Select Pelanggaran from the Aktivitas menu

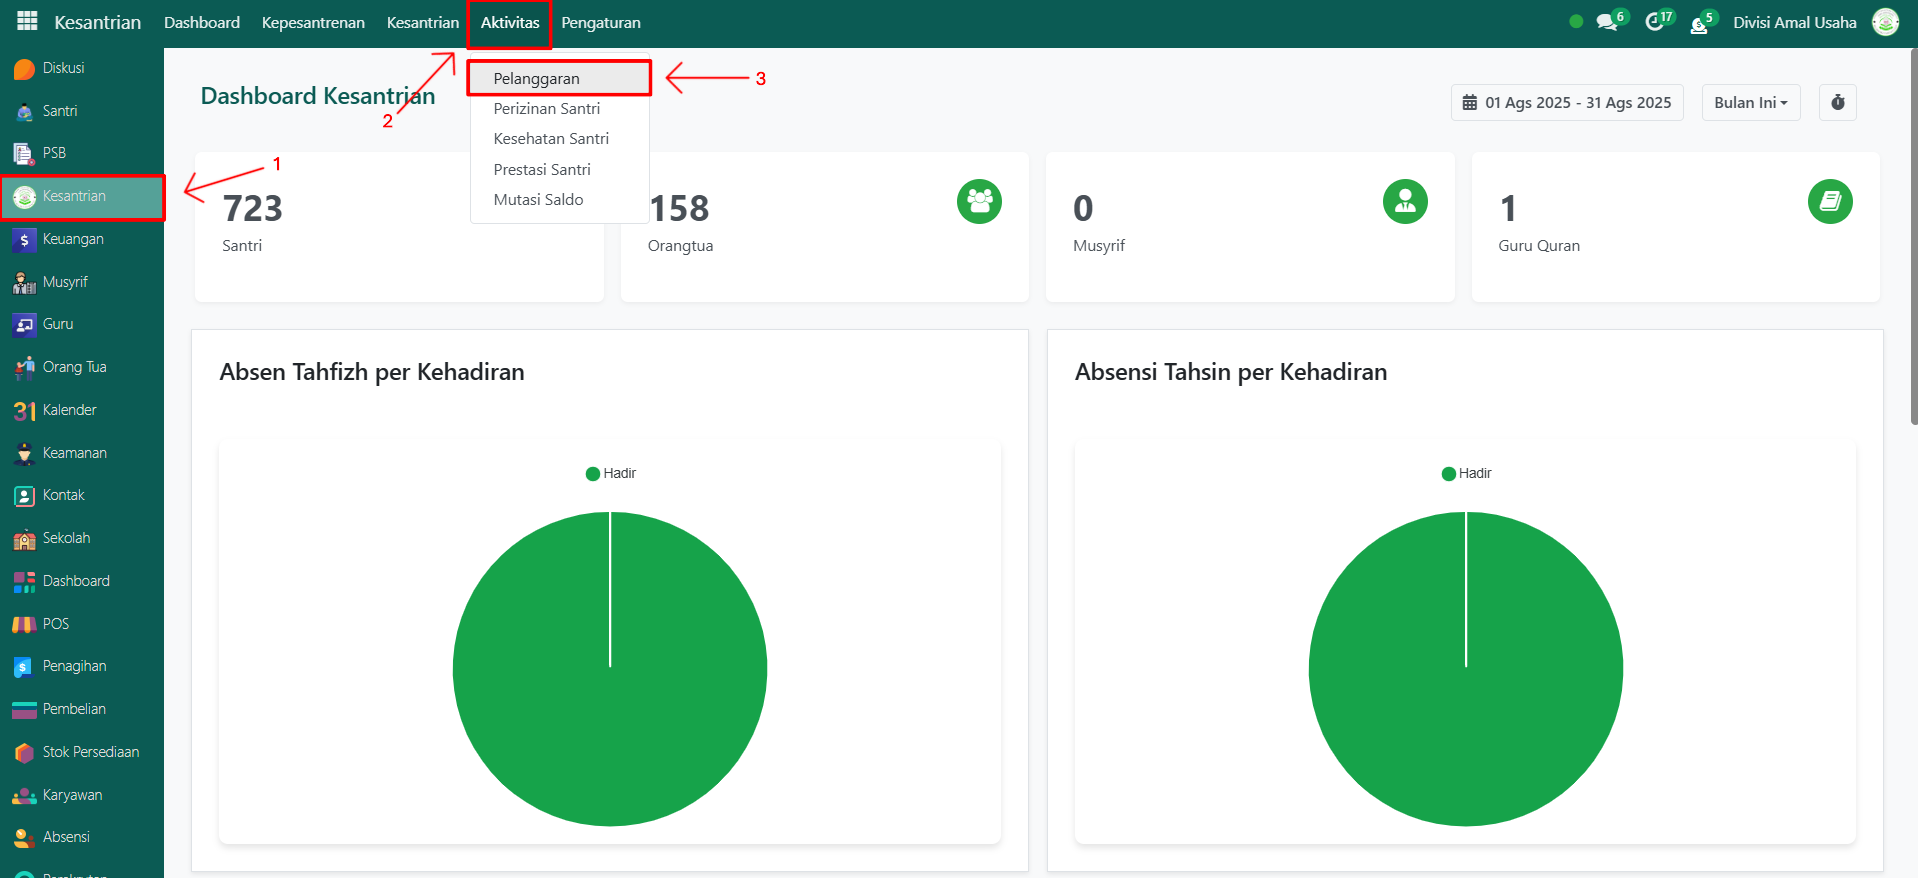(536, 78)
